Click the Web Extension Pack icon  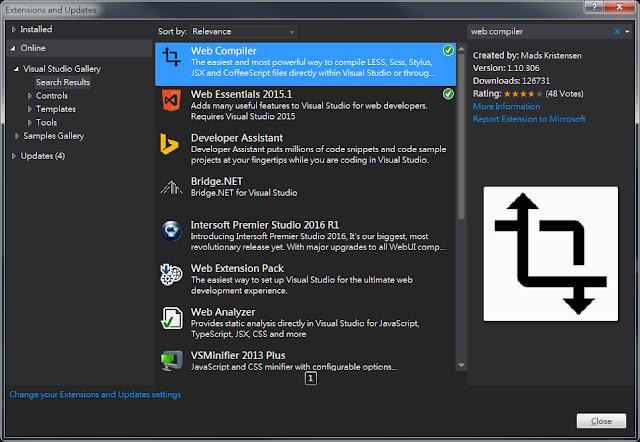tap(171, 274)
